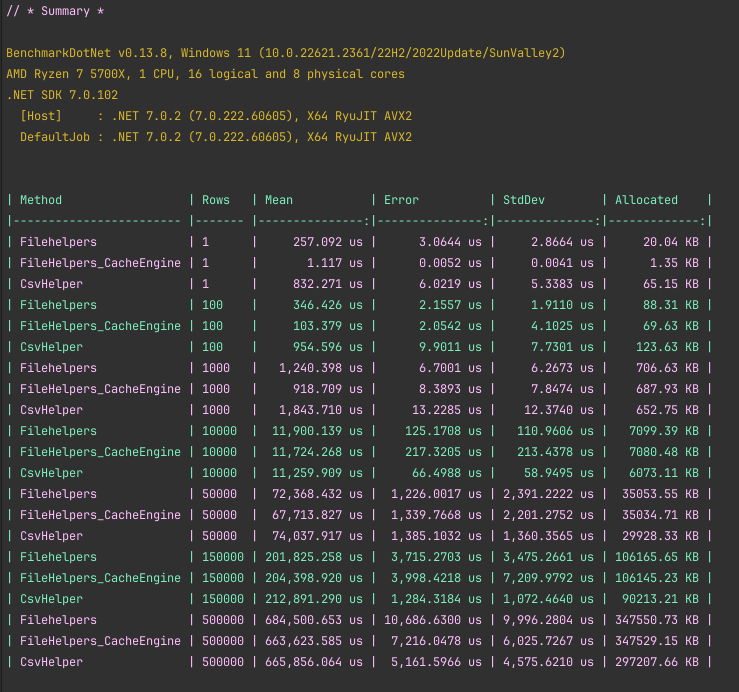Click StdDev value 4,575.6210 us
This screenshot has width=739, height=692.
point(549,662)
